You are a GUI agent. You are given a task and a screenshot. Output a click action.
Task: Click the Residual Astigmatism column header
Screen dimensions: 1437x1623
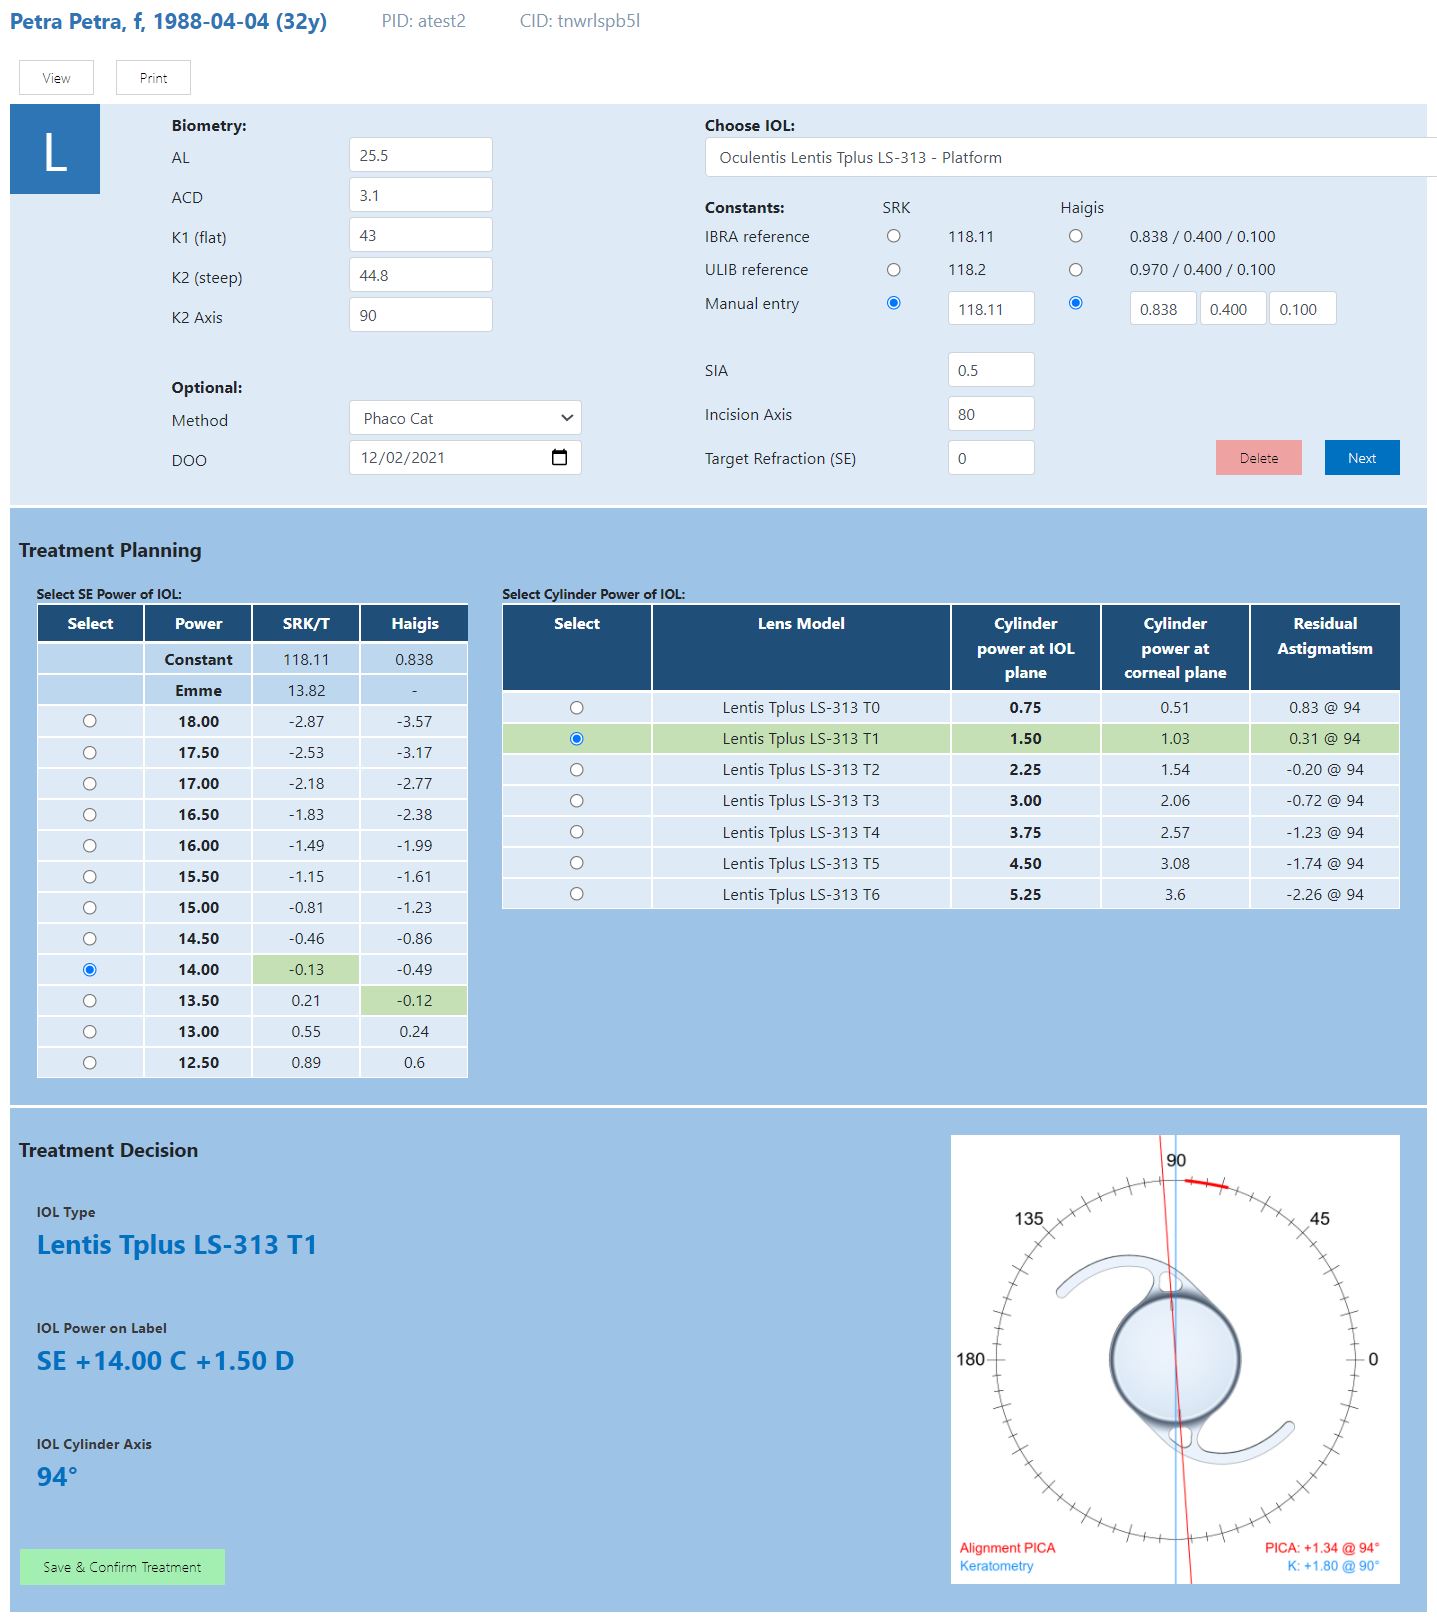click(1325, 647)
